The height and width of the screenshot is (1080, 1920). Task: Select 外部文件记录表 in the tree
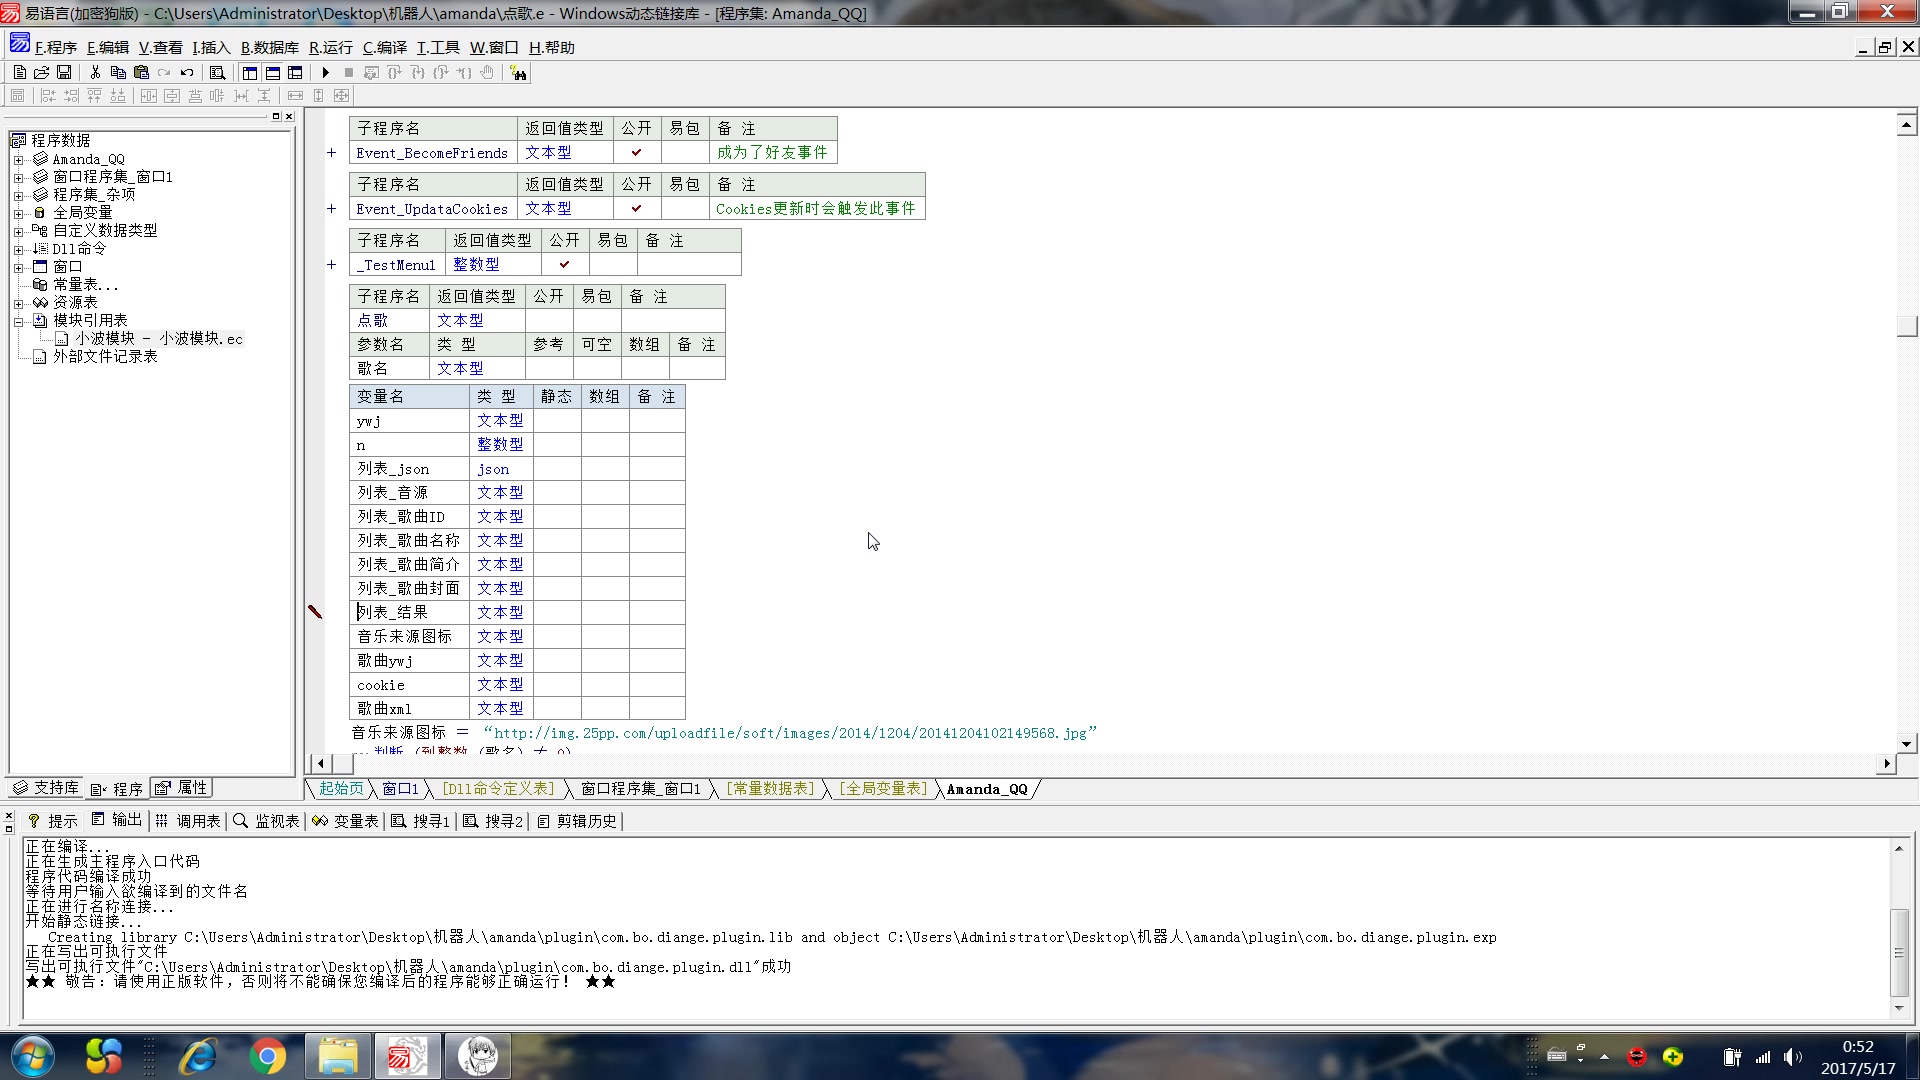[105, 357]
